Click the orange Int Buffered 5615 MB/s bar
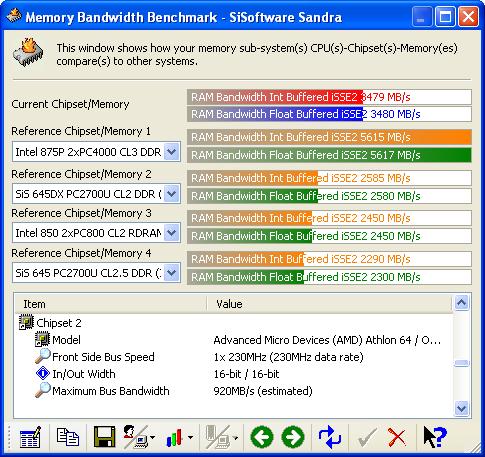The width and height of the screenshot is (485, 457). pos(329,137)
